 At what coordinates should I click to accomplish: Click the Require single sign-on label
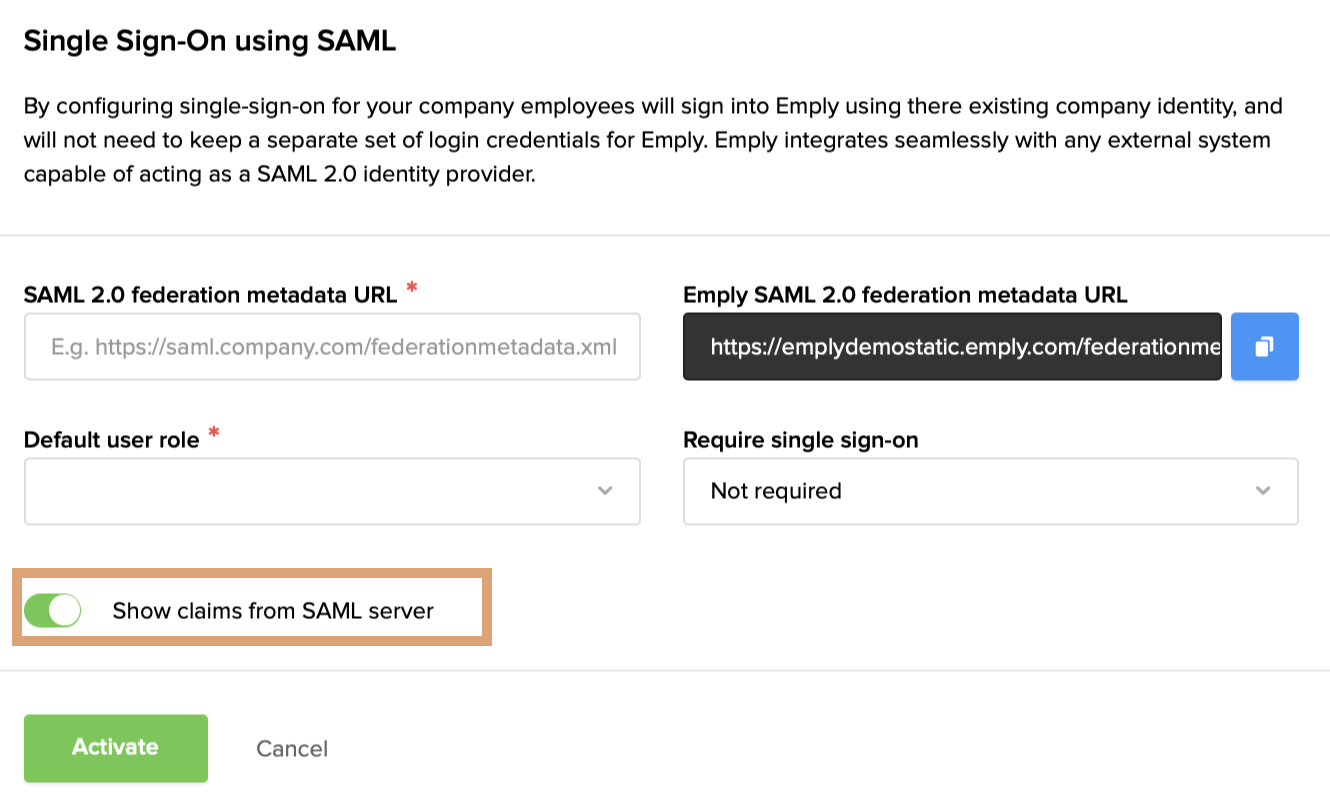coord(800,440)
